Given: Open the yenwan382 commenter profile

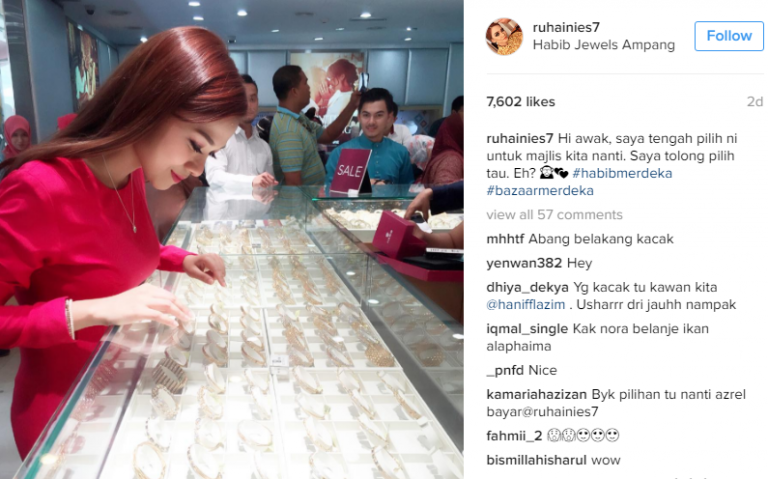Looking at the screenshot, I should click(x=524, y=263).
